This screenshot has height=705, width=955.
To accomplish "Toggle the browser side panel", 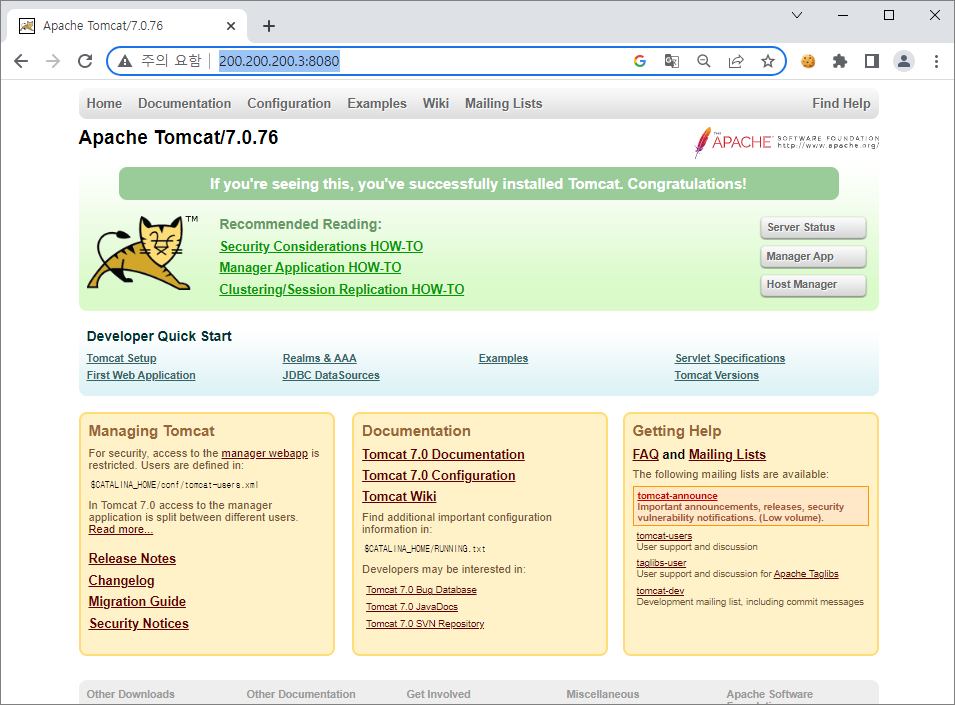I will tap(872, 61).
